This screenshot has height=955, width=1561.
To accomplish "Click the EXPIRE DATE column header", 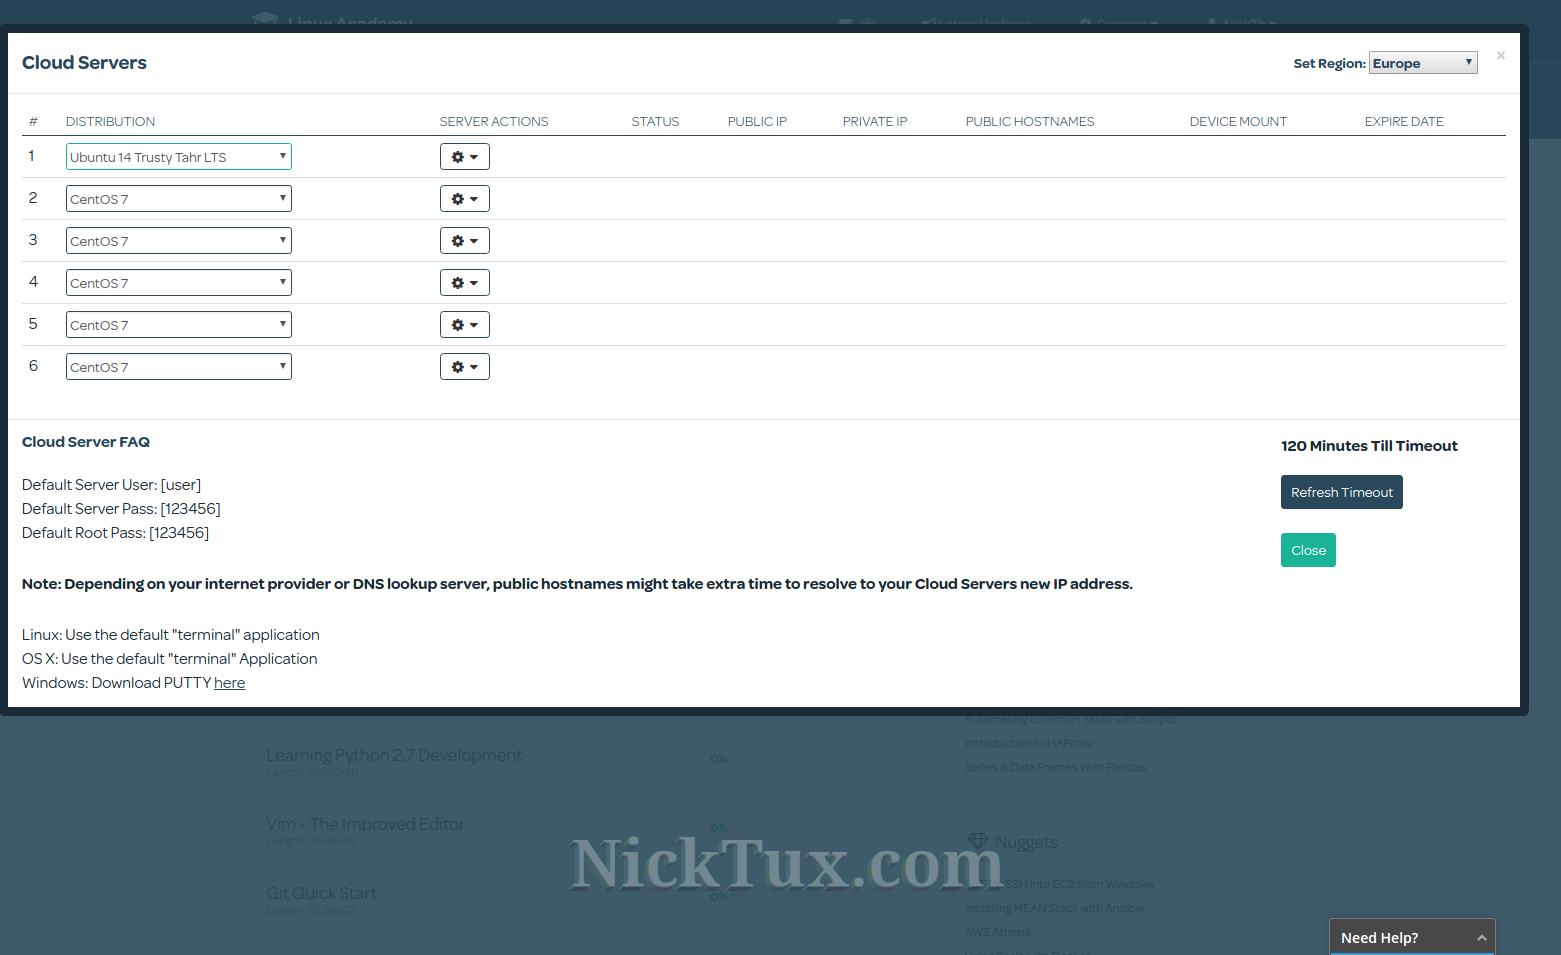I will point(1403,122).
